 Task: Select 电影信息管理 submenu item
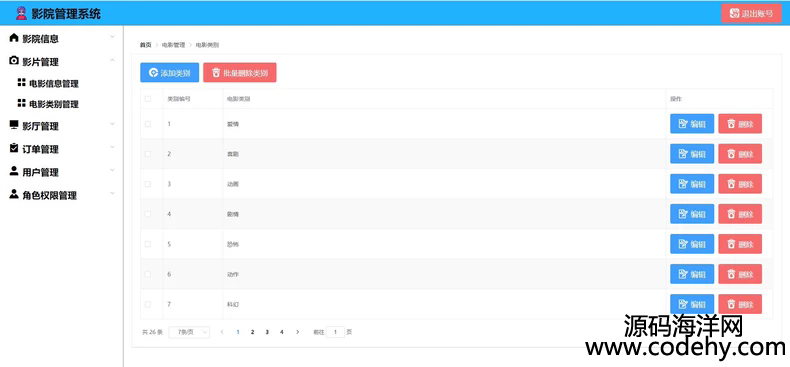54,84
